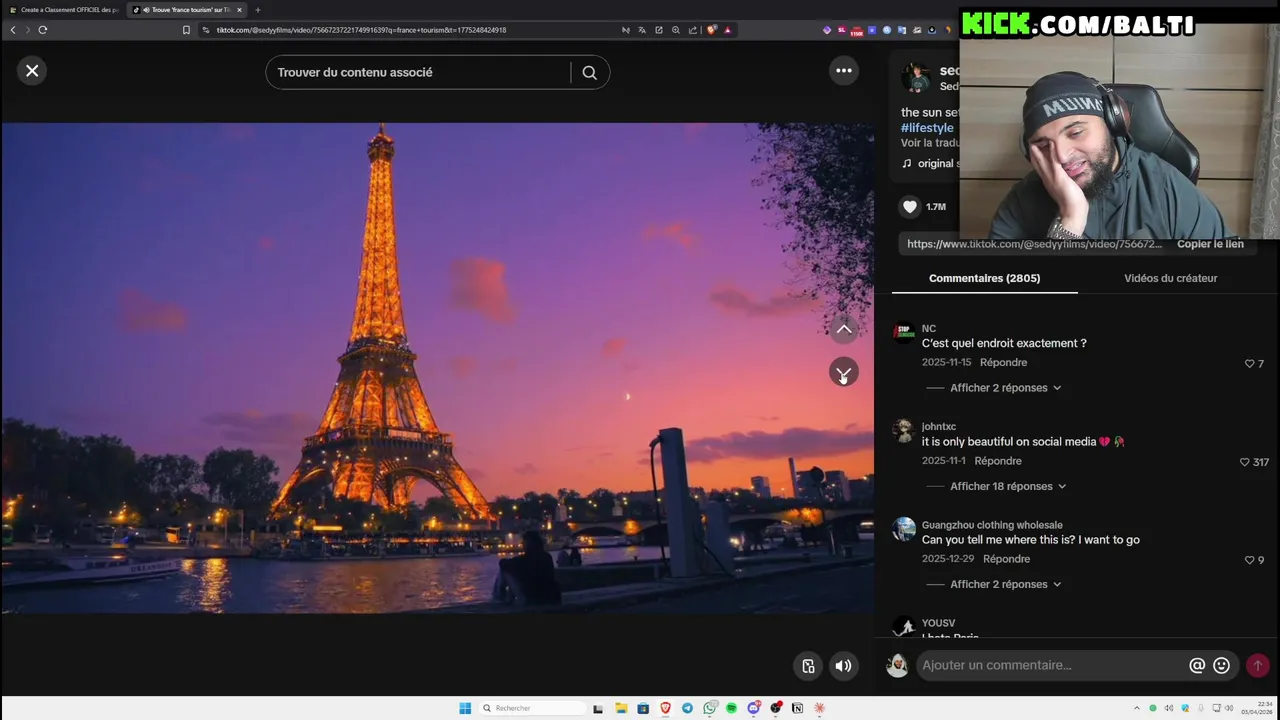Click the 'Guangzhou clothing wholesale' username
This screenshot has width=1280, height=720.
click(992, 525)
